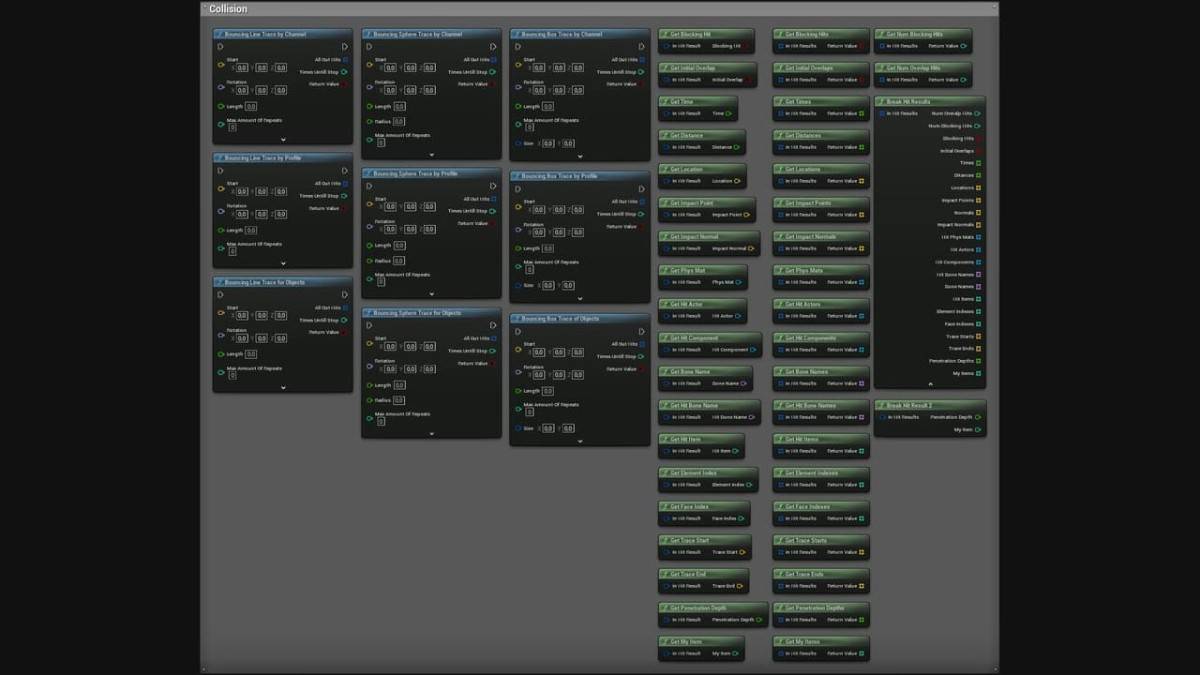Click Size Y field in Bouncing Box Trace by Profile
1200x675 pixels.
(x=568, y=285)
